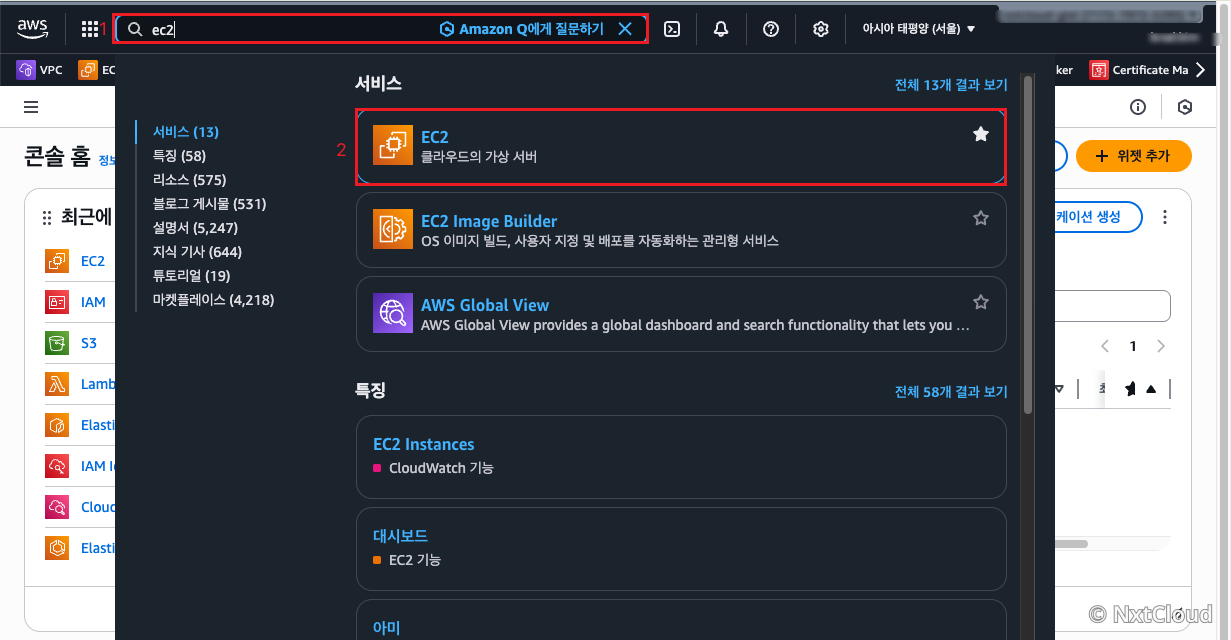Click the info circle icon
Image resolution: width=1231 pixels, height=640 pixels.
(x=1137, y=107)
